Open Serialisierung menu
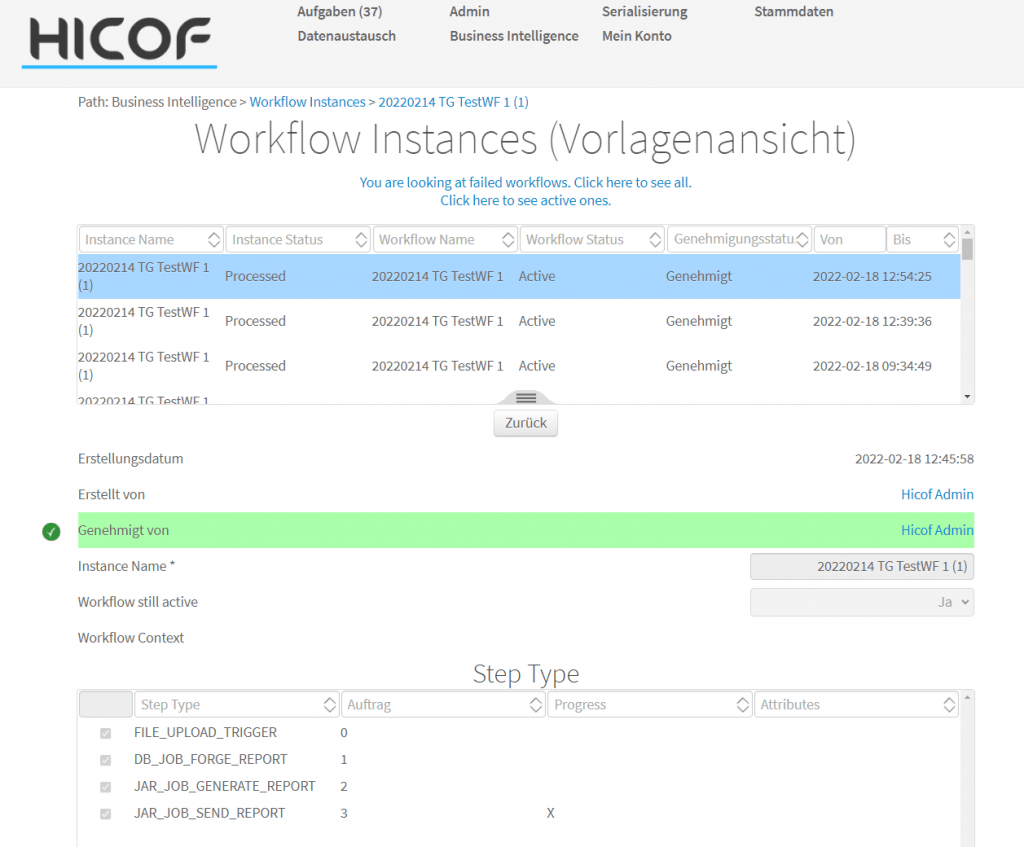Screen dimensions: 1024x847 point(645,12)
